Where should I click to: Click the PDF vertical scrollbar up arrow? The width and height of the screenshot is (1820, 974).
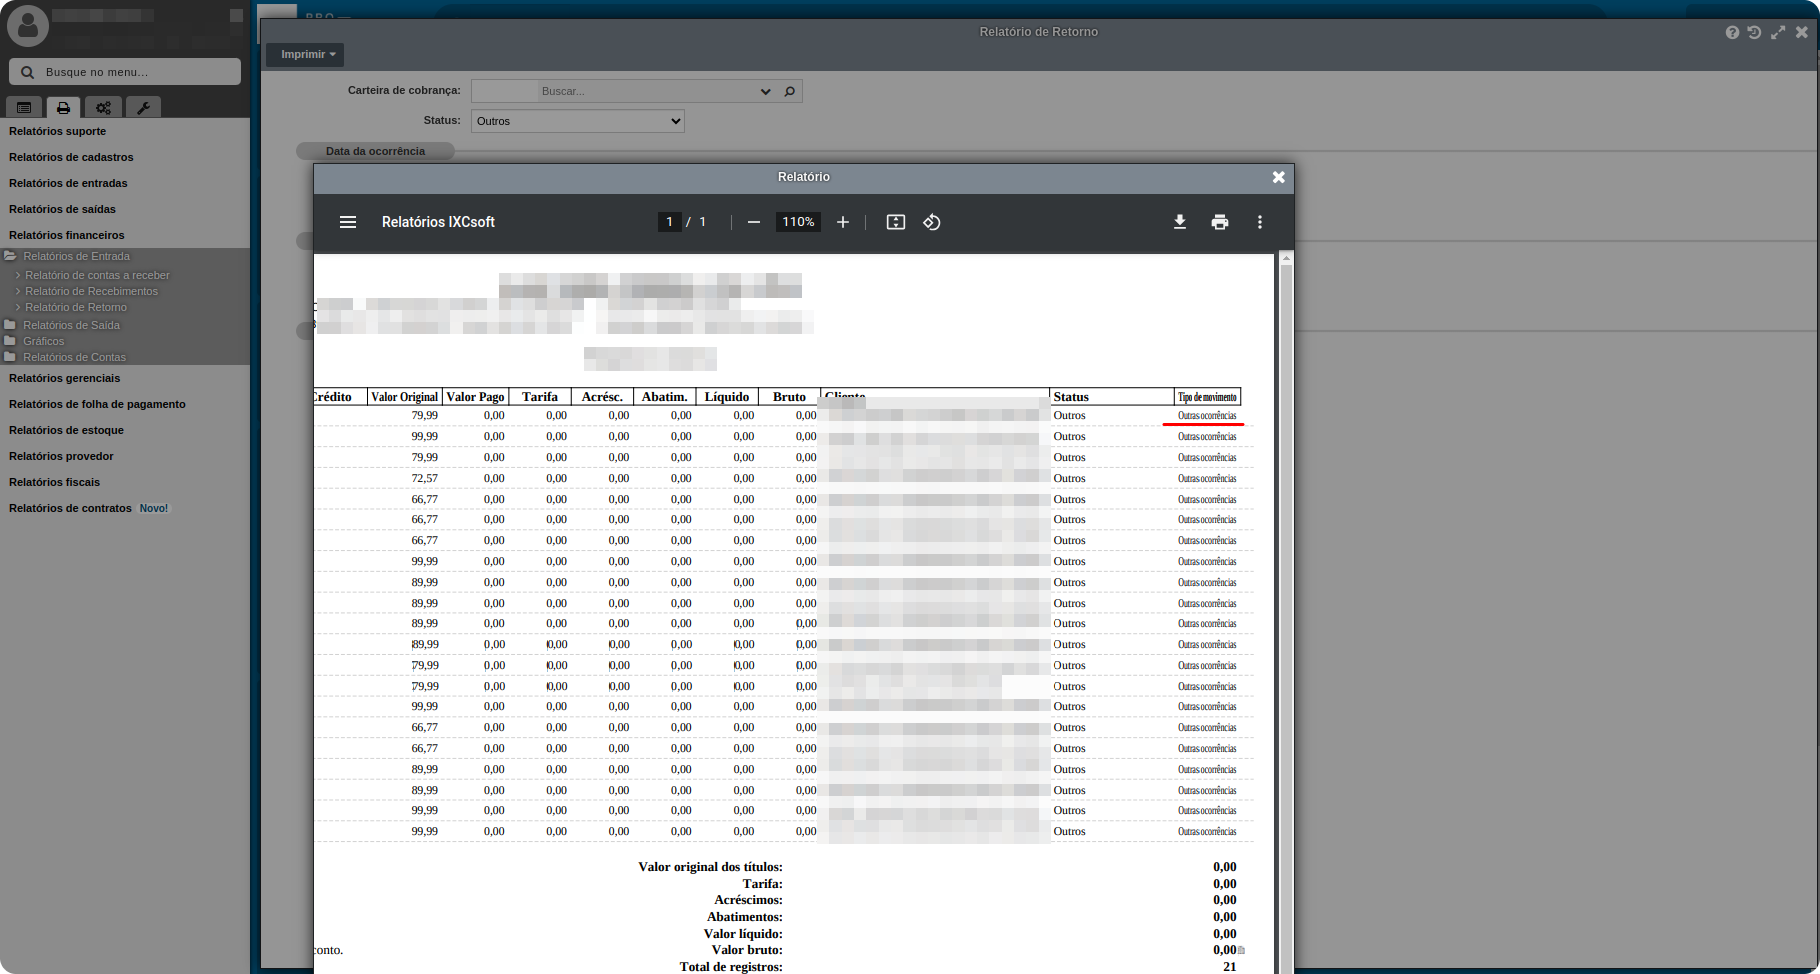tap(1286, 258)
